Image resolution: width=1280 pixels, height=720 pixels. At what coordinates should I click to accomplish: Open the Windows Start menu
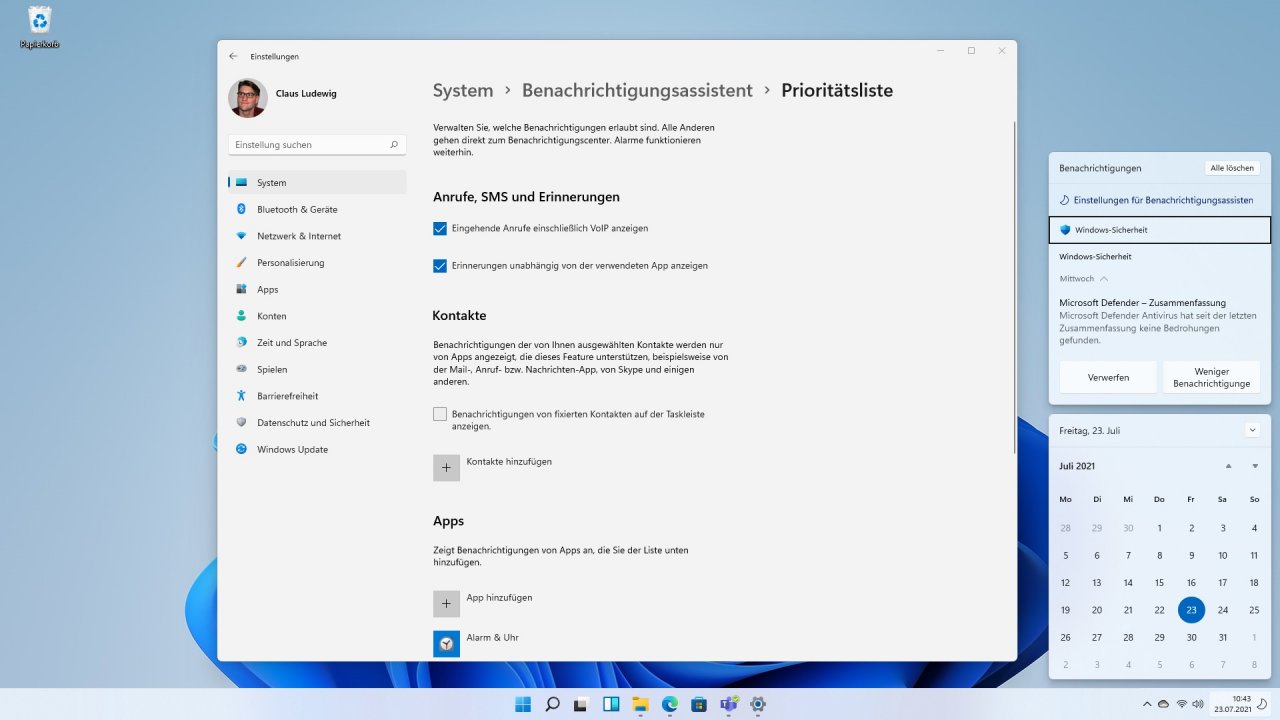pyautogui.click(x=523, y=704)
